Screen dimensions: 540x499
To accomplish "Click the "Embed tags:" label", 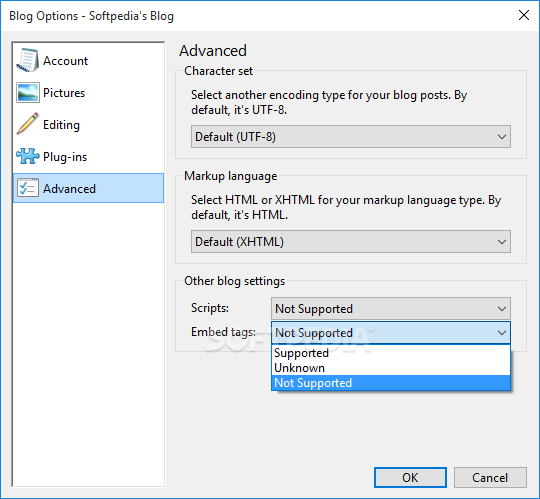I will point(223,332).
